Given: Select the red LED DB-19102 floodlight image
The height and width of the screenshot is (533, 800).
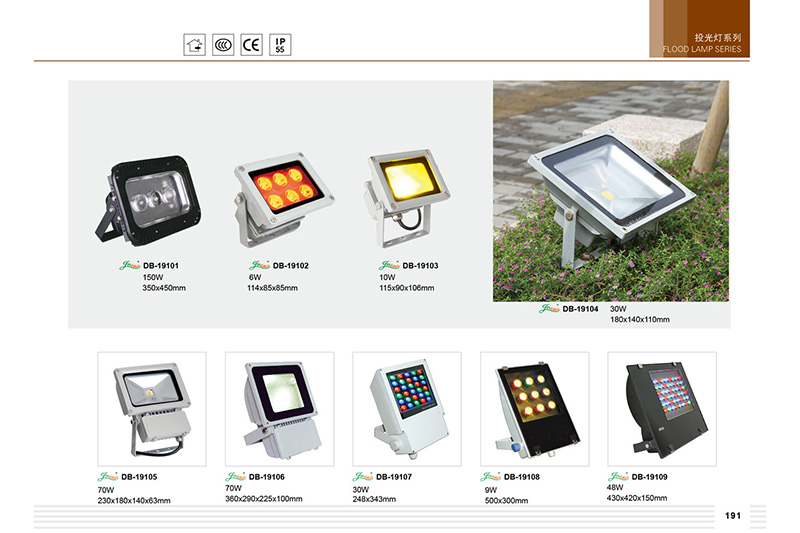Looking at the screenshot, I should pyautogui.click(x=283, y=200).
